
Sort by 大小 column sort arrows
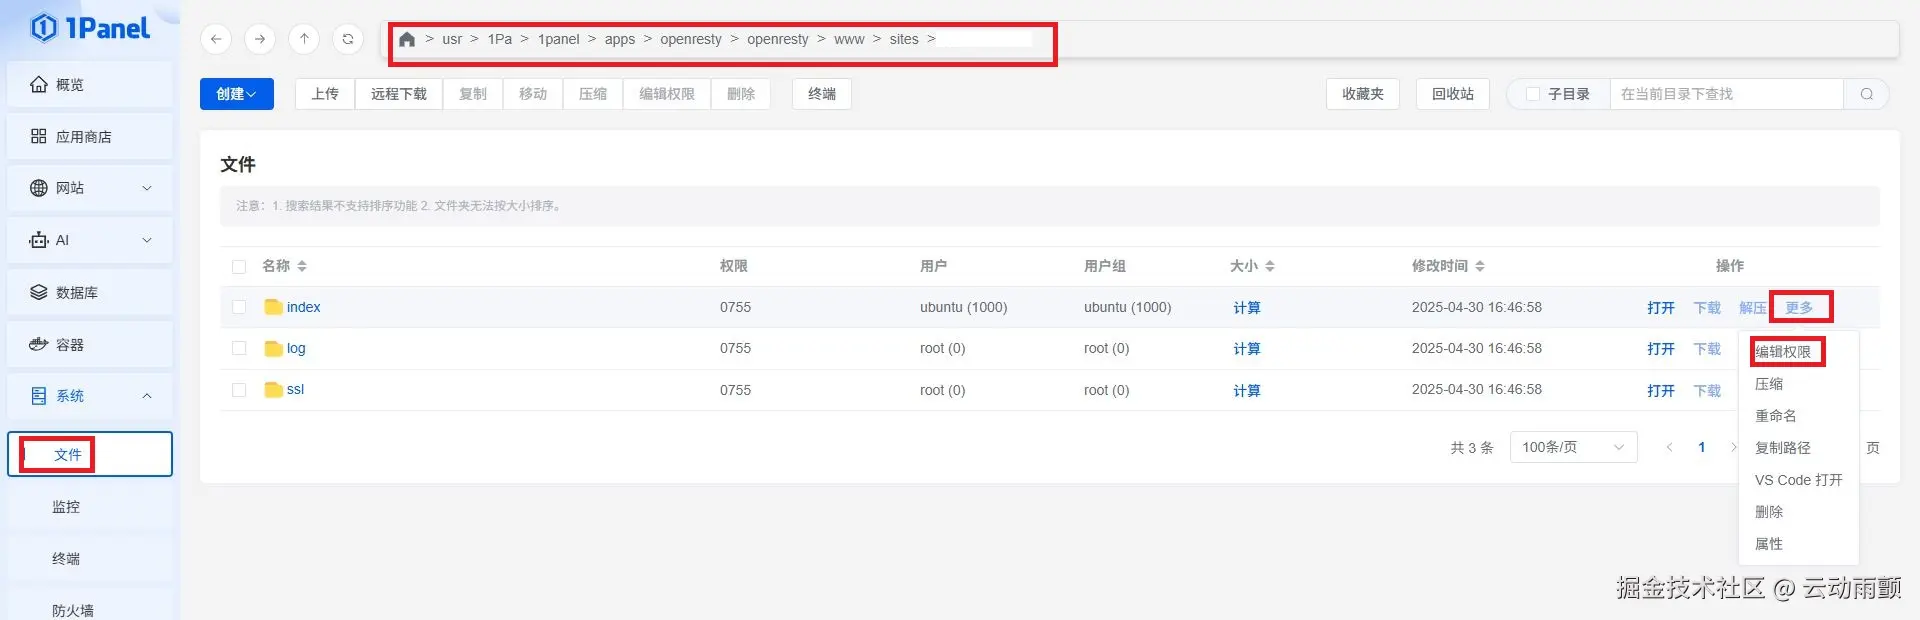point(1270,266)
